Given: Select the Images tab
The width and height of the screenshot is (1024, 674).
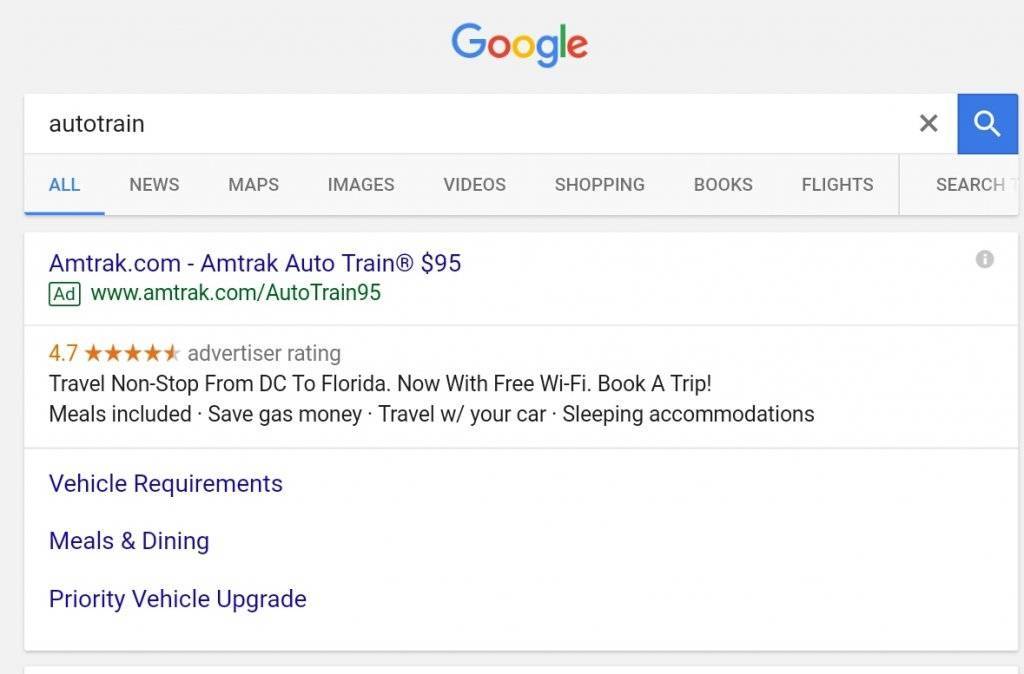Looking at the screenshot, I should pos(361,185).
